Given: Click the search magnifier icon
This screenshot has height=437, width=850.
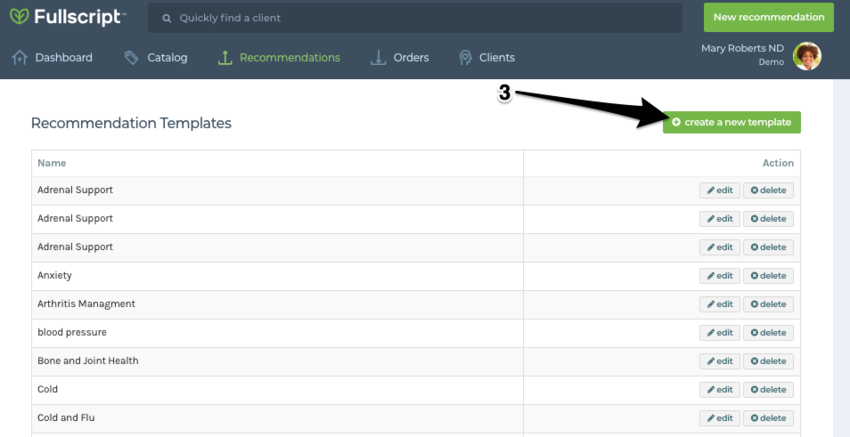Looking at the screenshot, I should [x=167, y=18].
